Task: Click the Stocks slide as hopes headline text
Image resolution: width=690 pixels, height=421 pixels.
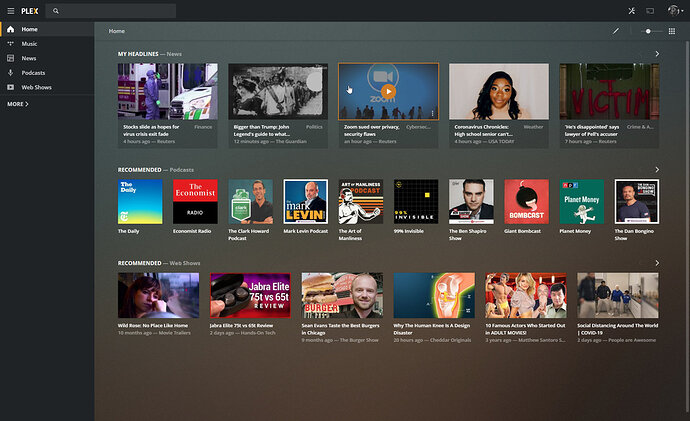Action: coord(151,130)
